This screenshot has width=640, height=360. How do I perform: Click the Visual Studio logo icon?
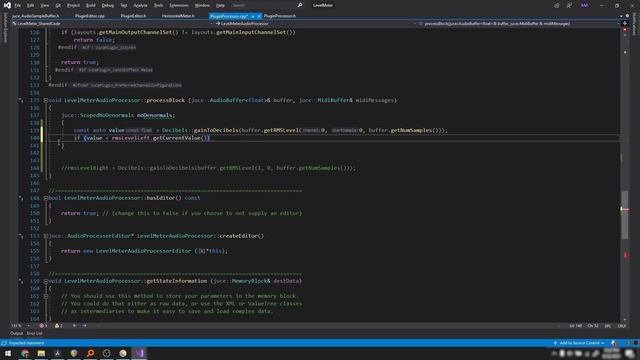click(7, 5)
